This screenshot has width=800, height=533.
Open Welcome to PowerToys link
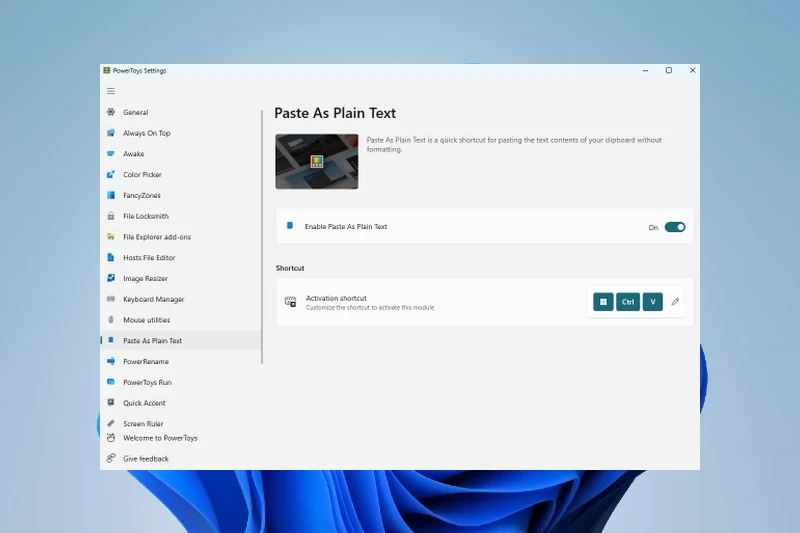(x=181, y=438)
